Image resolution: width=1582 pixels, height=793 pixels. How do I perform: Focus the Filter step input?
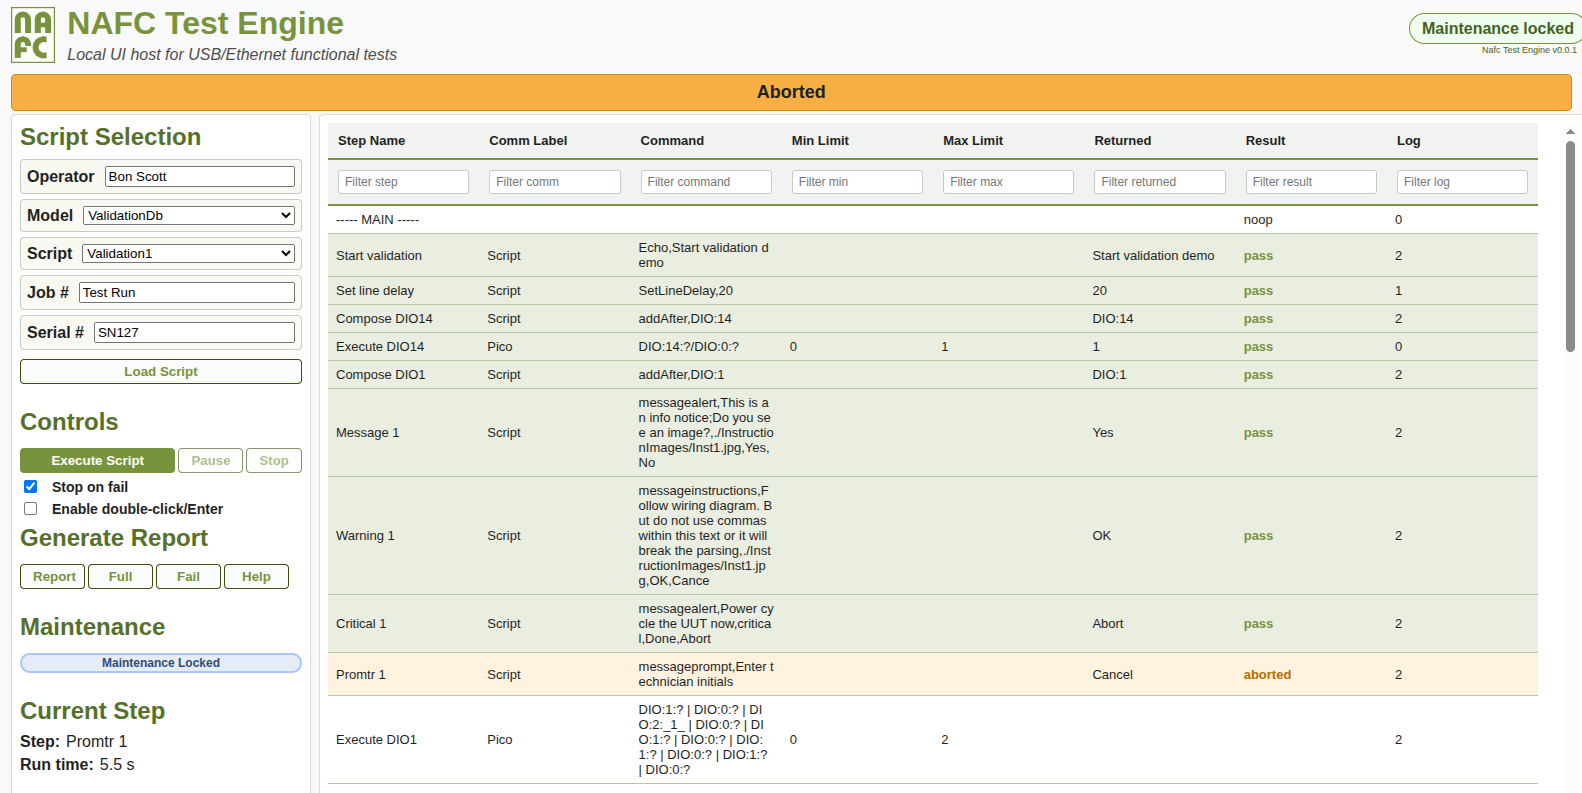coord(403,182)
